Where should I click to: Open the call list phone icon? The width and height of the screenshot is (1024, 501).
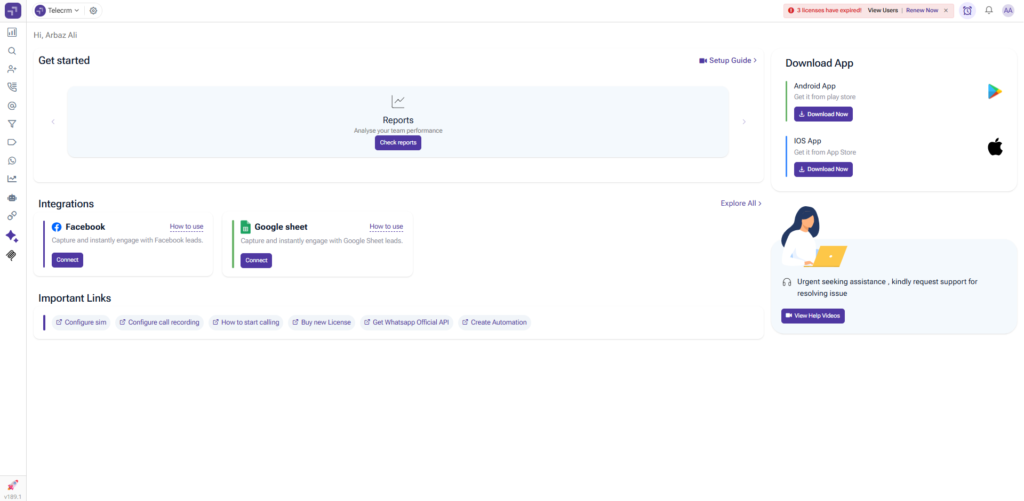click(12, 87)
